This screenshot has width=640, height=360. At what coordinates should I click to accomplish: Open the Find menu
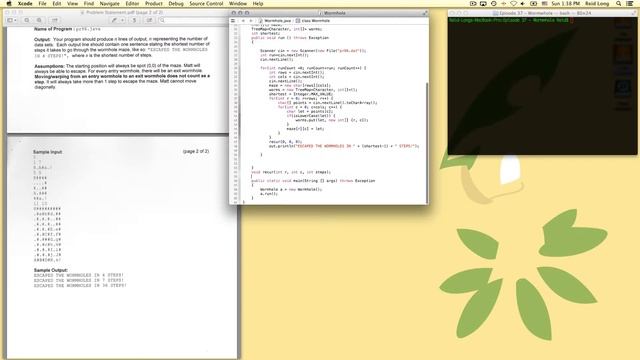(89, 3)
